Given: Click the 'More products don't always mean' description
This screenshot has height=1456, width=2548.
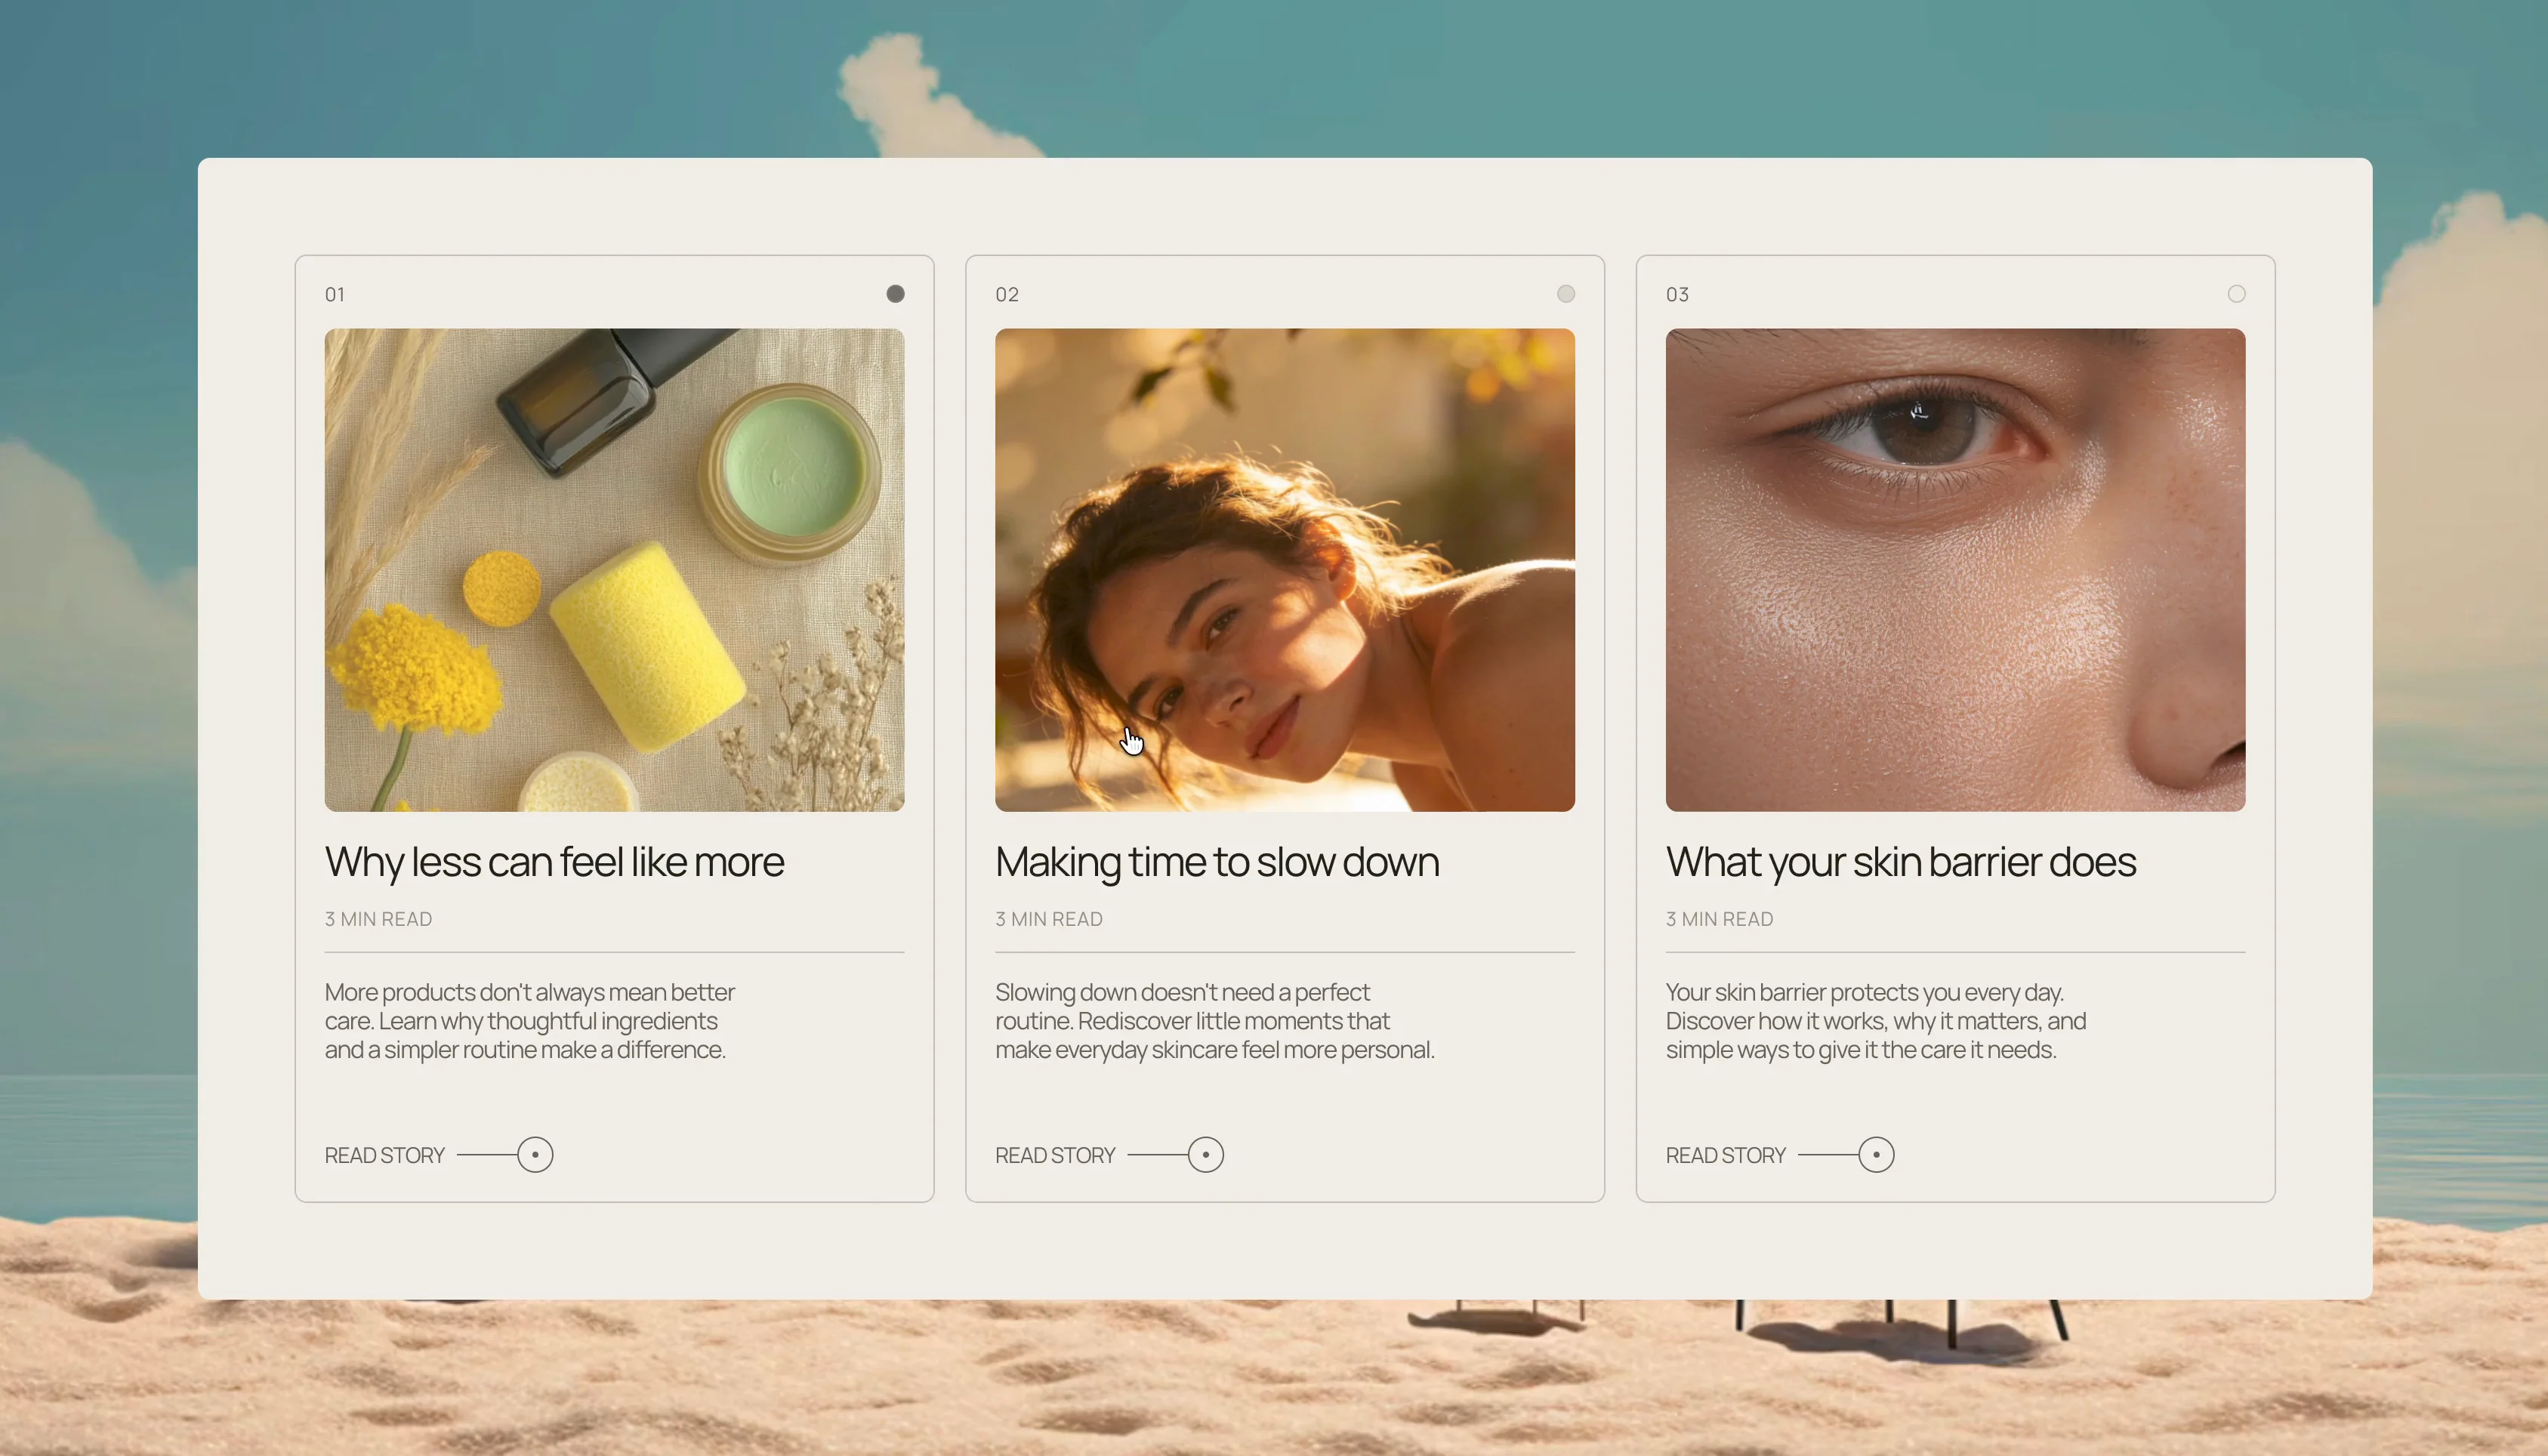Looking at the screenshot, I should (530, 1021).
